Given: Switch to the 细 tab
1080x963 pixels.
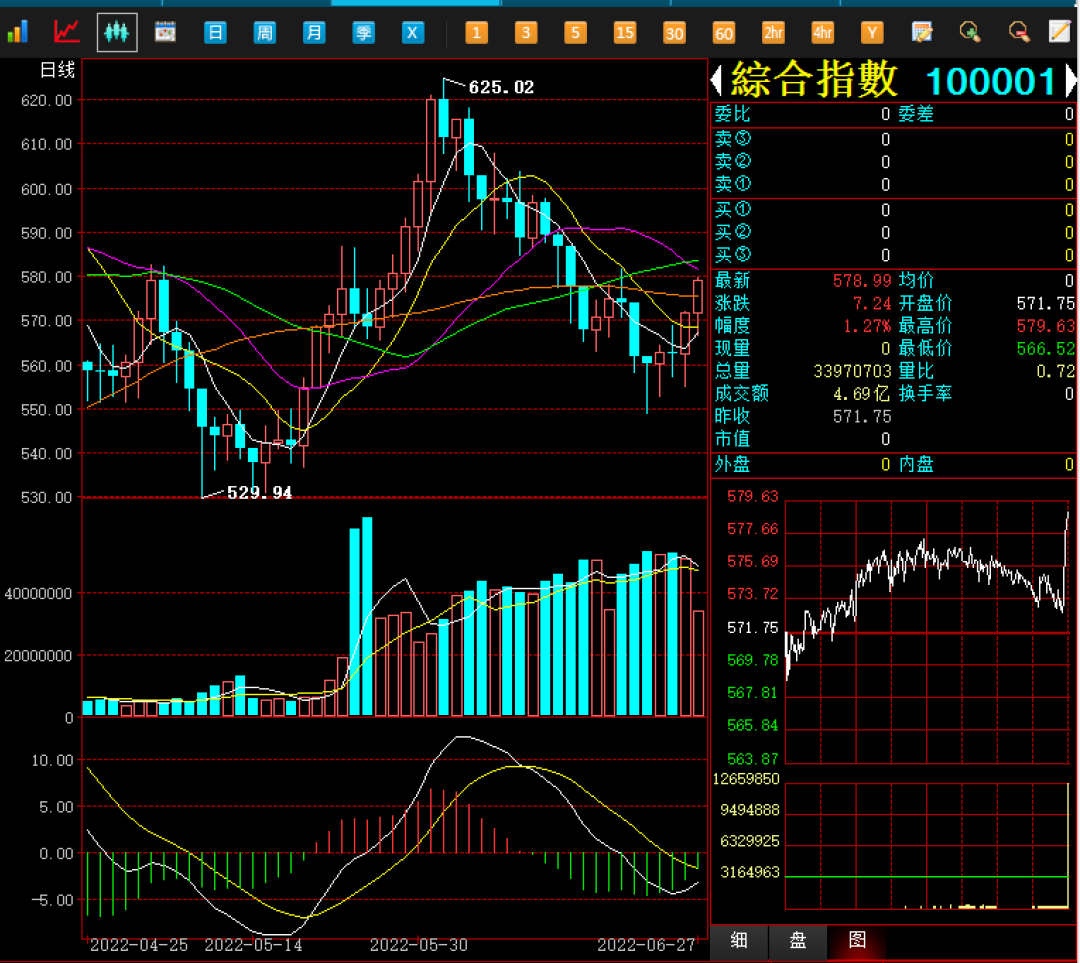Looking at the screenshot, I should coord(739,940).
